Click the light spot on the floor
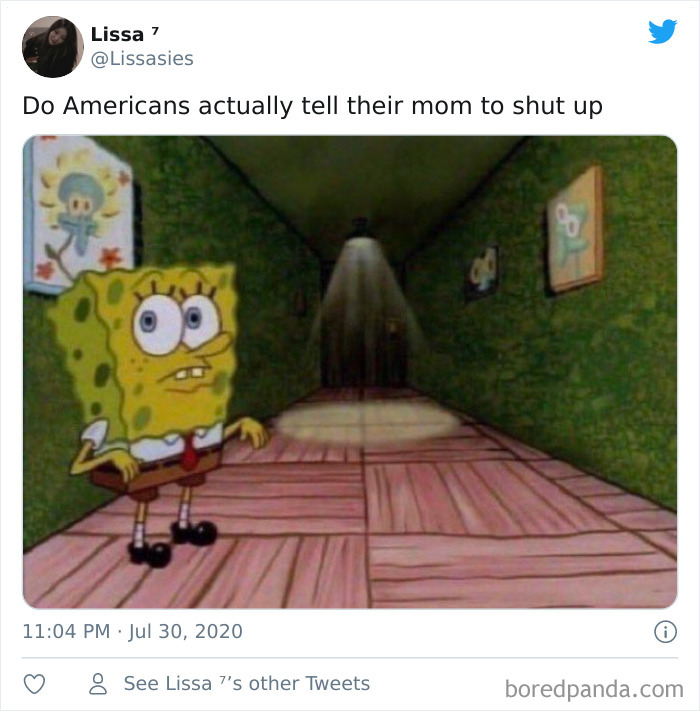Viewport: 700px width, 711px height. pyautogui.click(x=366, y=423)
